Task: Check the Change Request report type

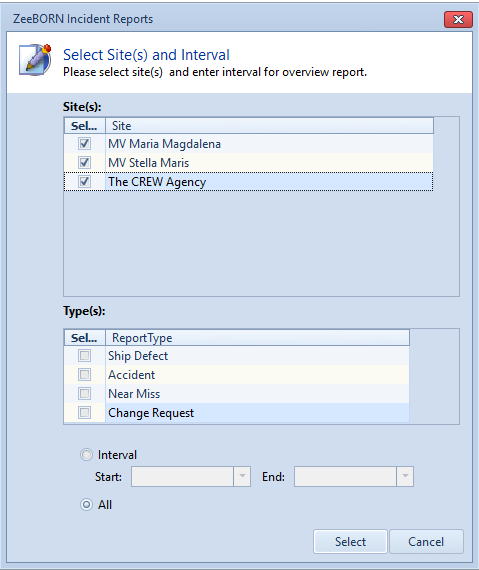Action: click(84, 413)
